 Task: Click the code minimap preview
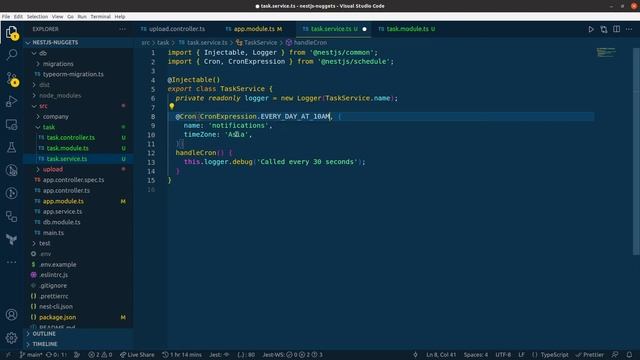(x=606, y=53)
